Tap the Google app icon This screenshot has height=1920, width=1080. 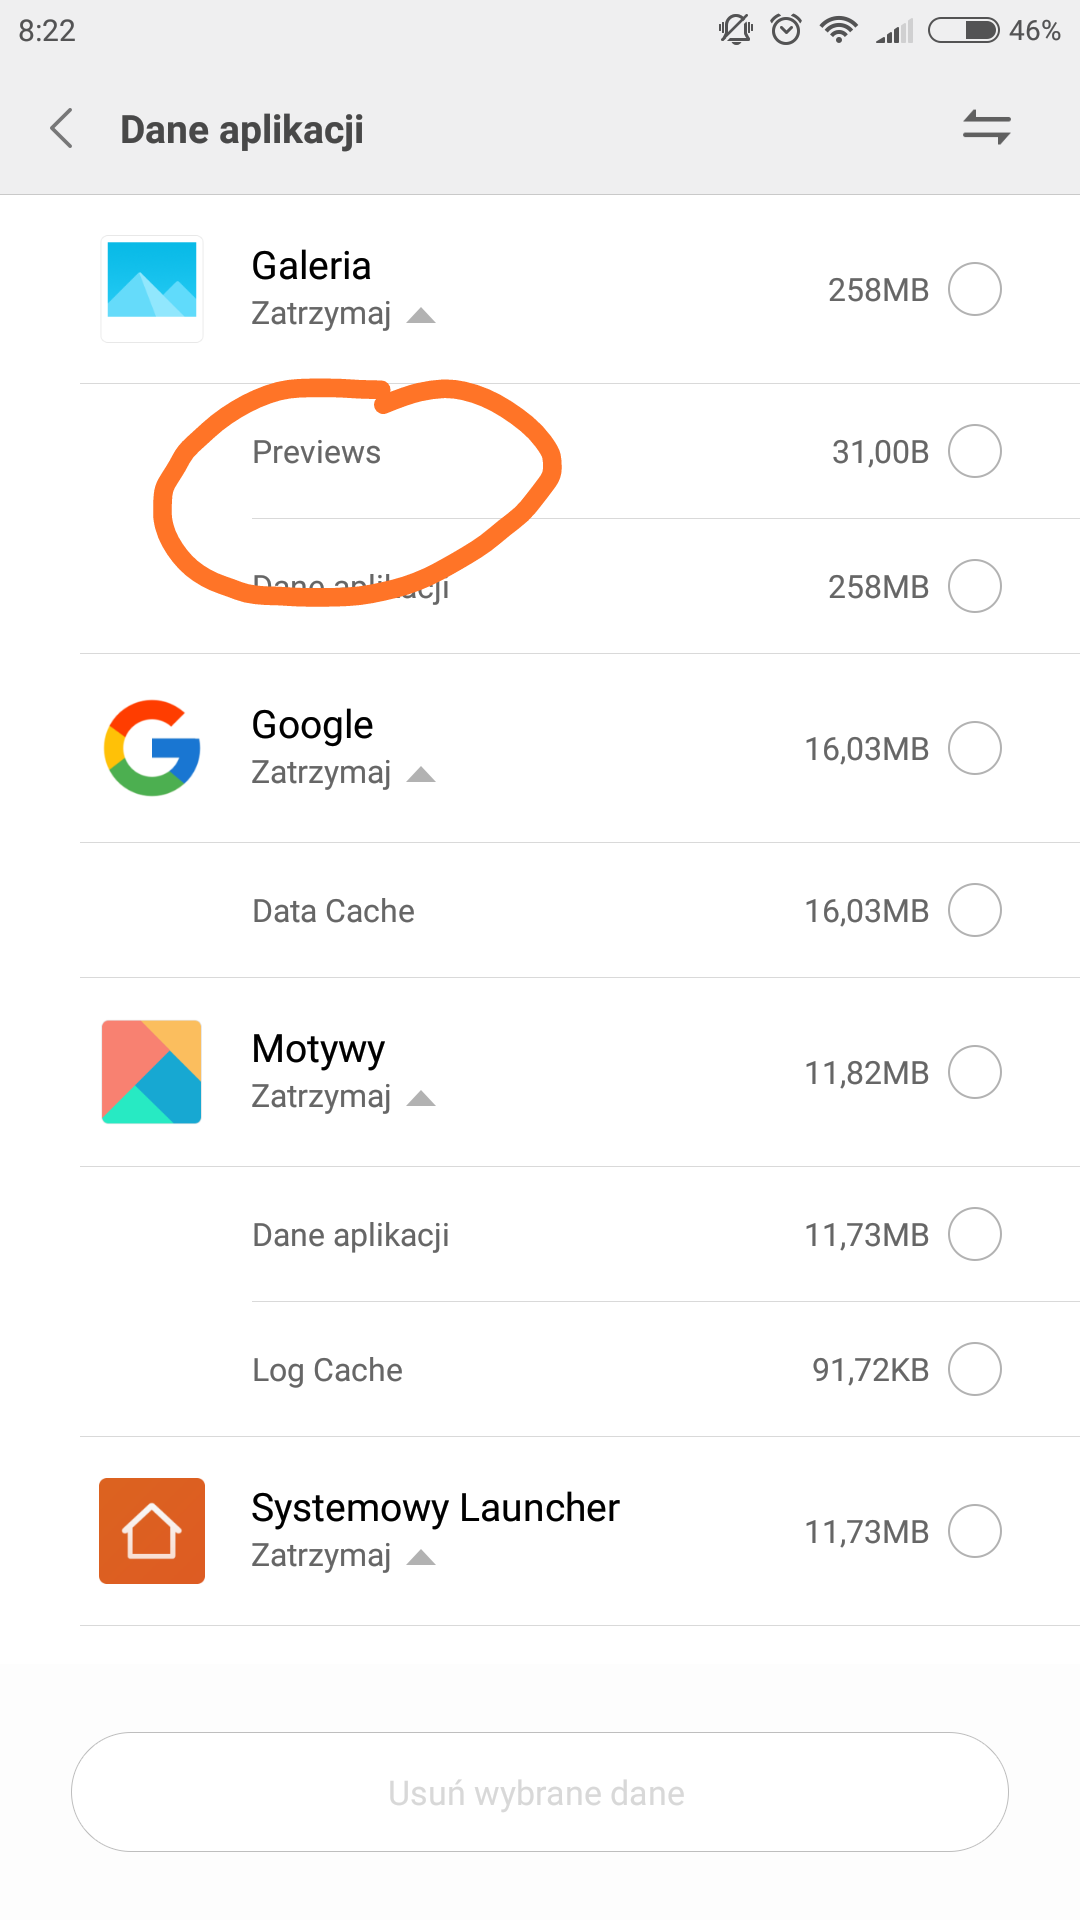(152, 748)
